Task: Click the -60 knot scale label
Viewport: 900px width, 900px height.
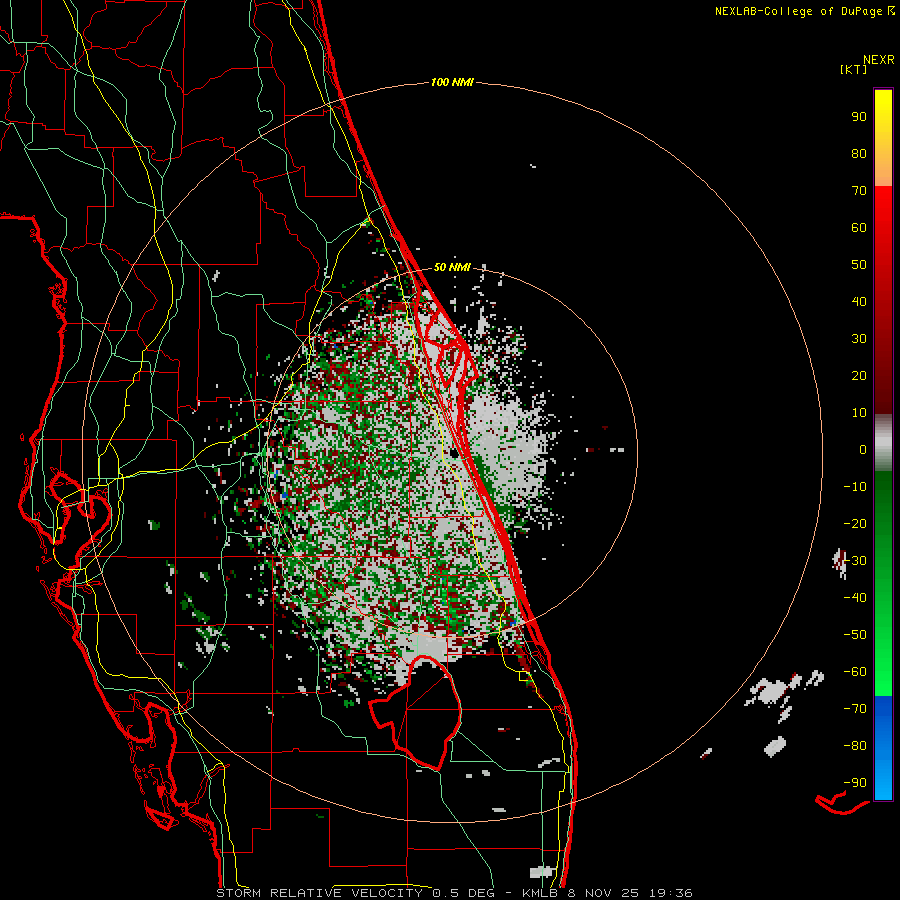Action: click(x=855, y=672)
